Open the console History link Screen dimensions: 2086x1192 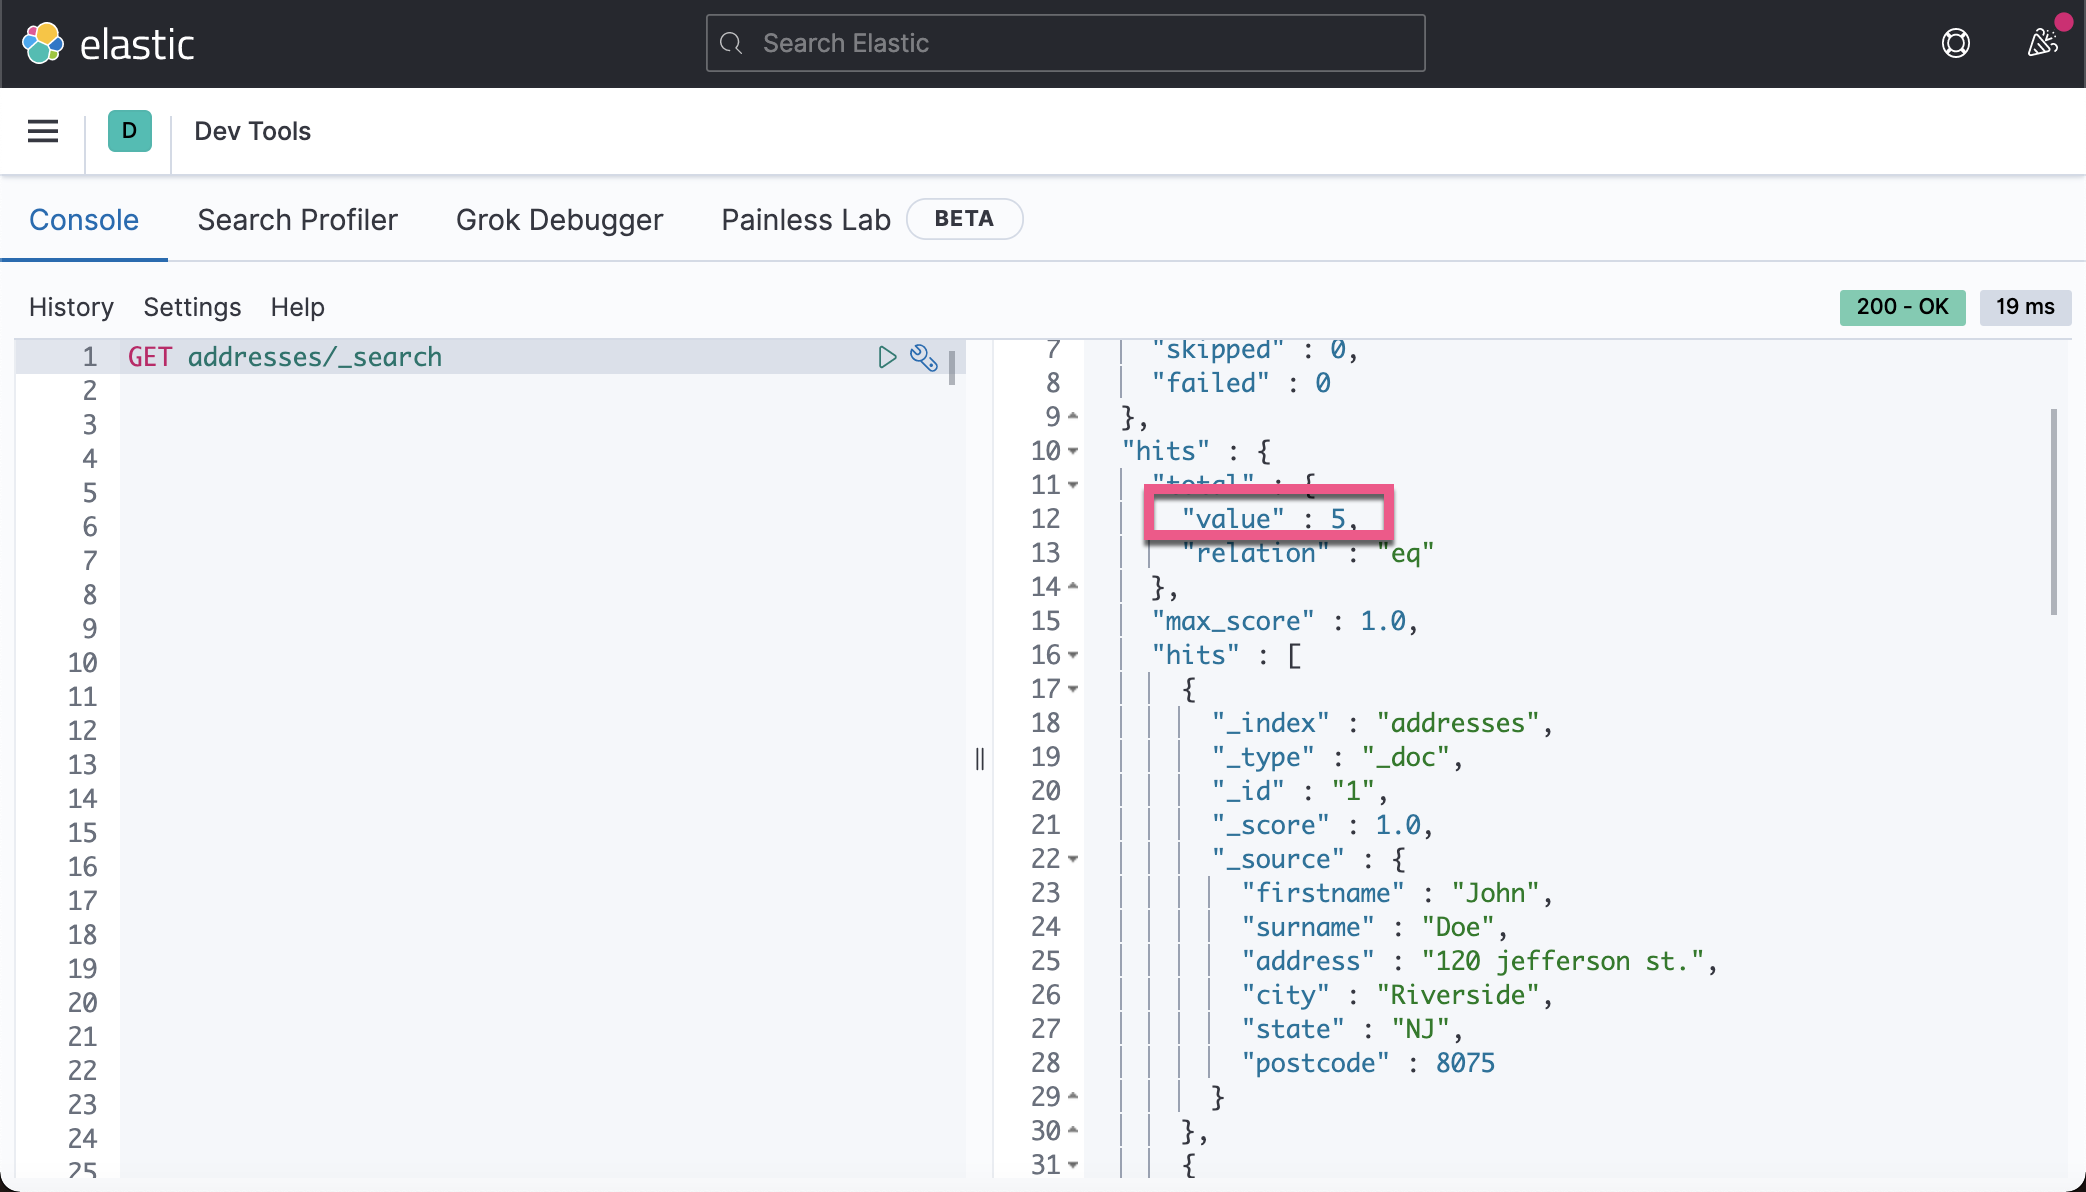pyautogui.click(x=71, y=307)
